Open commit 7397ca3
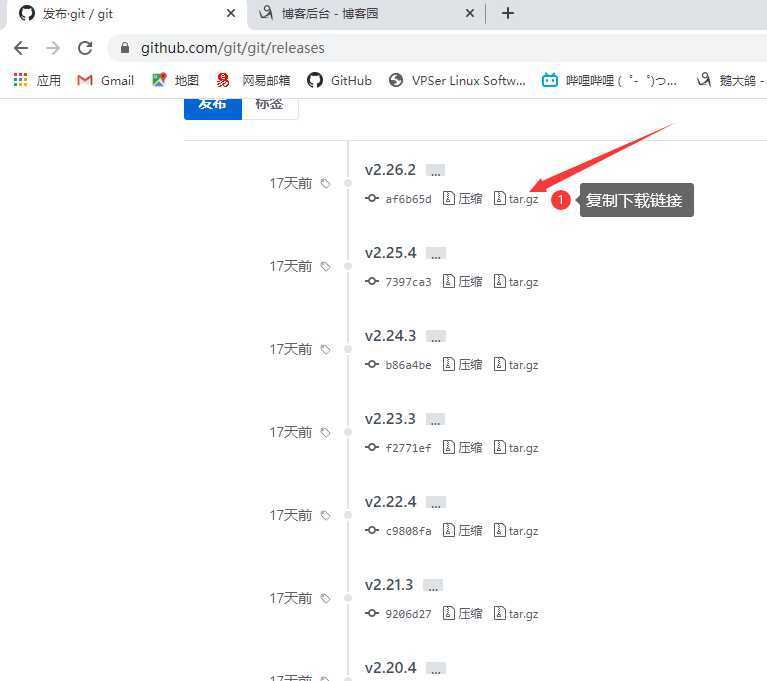This screenshot has height=681, width=767. tap(408, 282)
